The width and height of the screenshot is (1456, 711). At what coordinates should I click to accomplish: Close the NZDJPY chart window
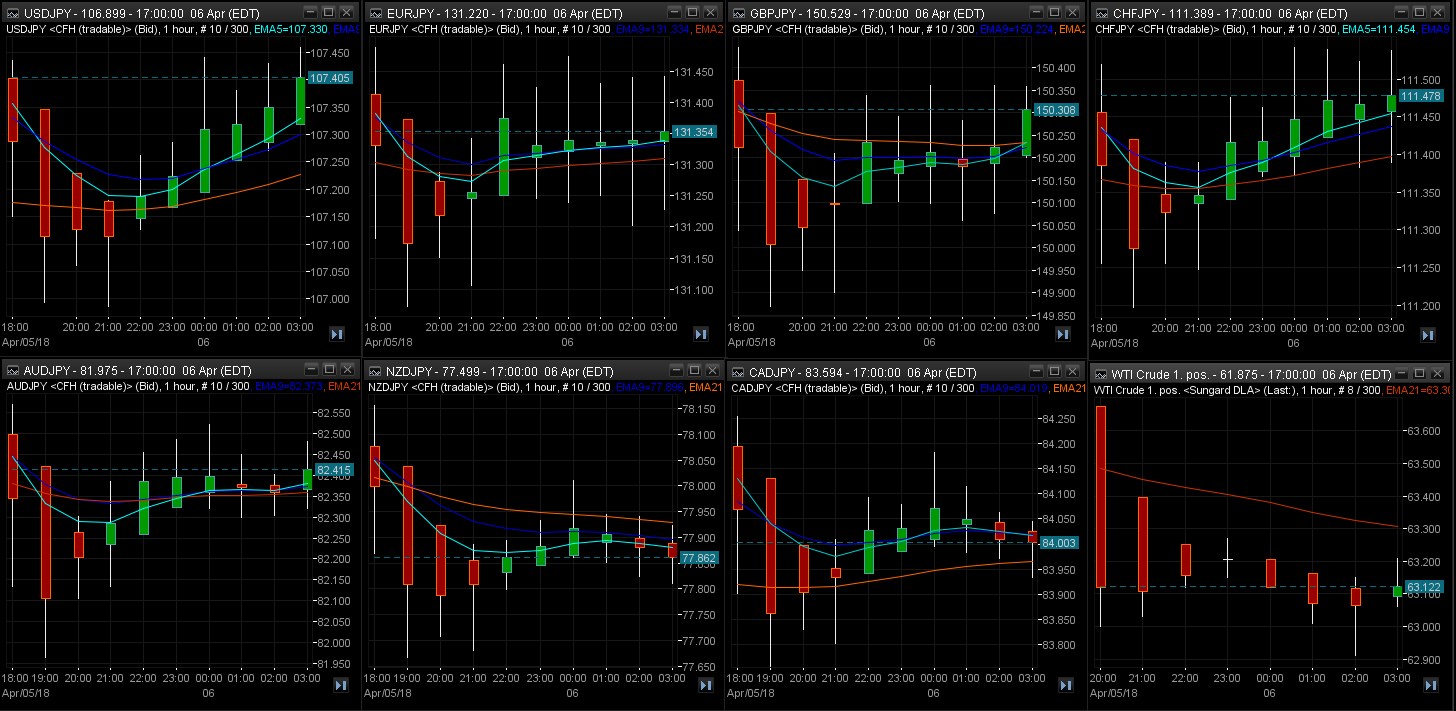pos(710,371)
